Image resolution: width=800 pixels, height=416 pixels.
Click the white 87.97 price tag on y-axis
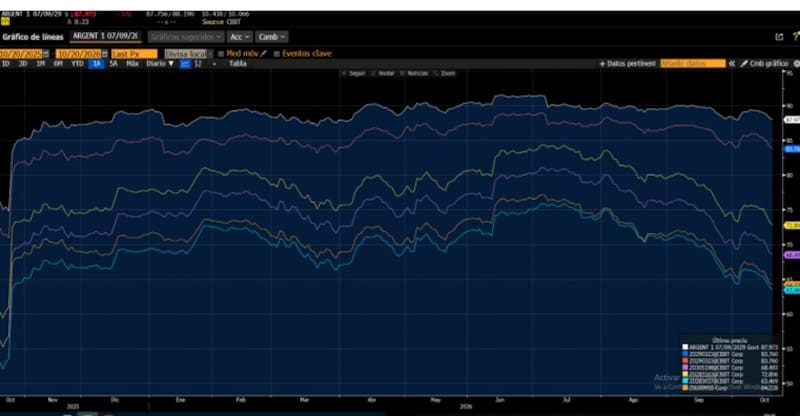coord(792,119)
